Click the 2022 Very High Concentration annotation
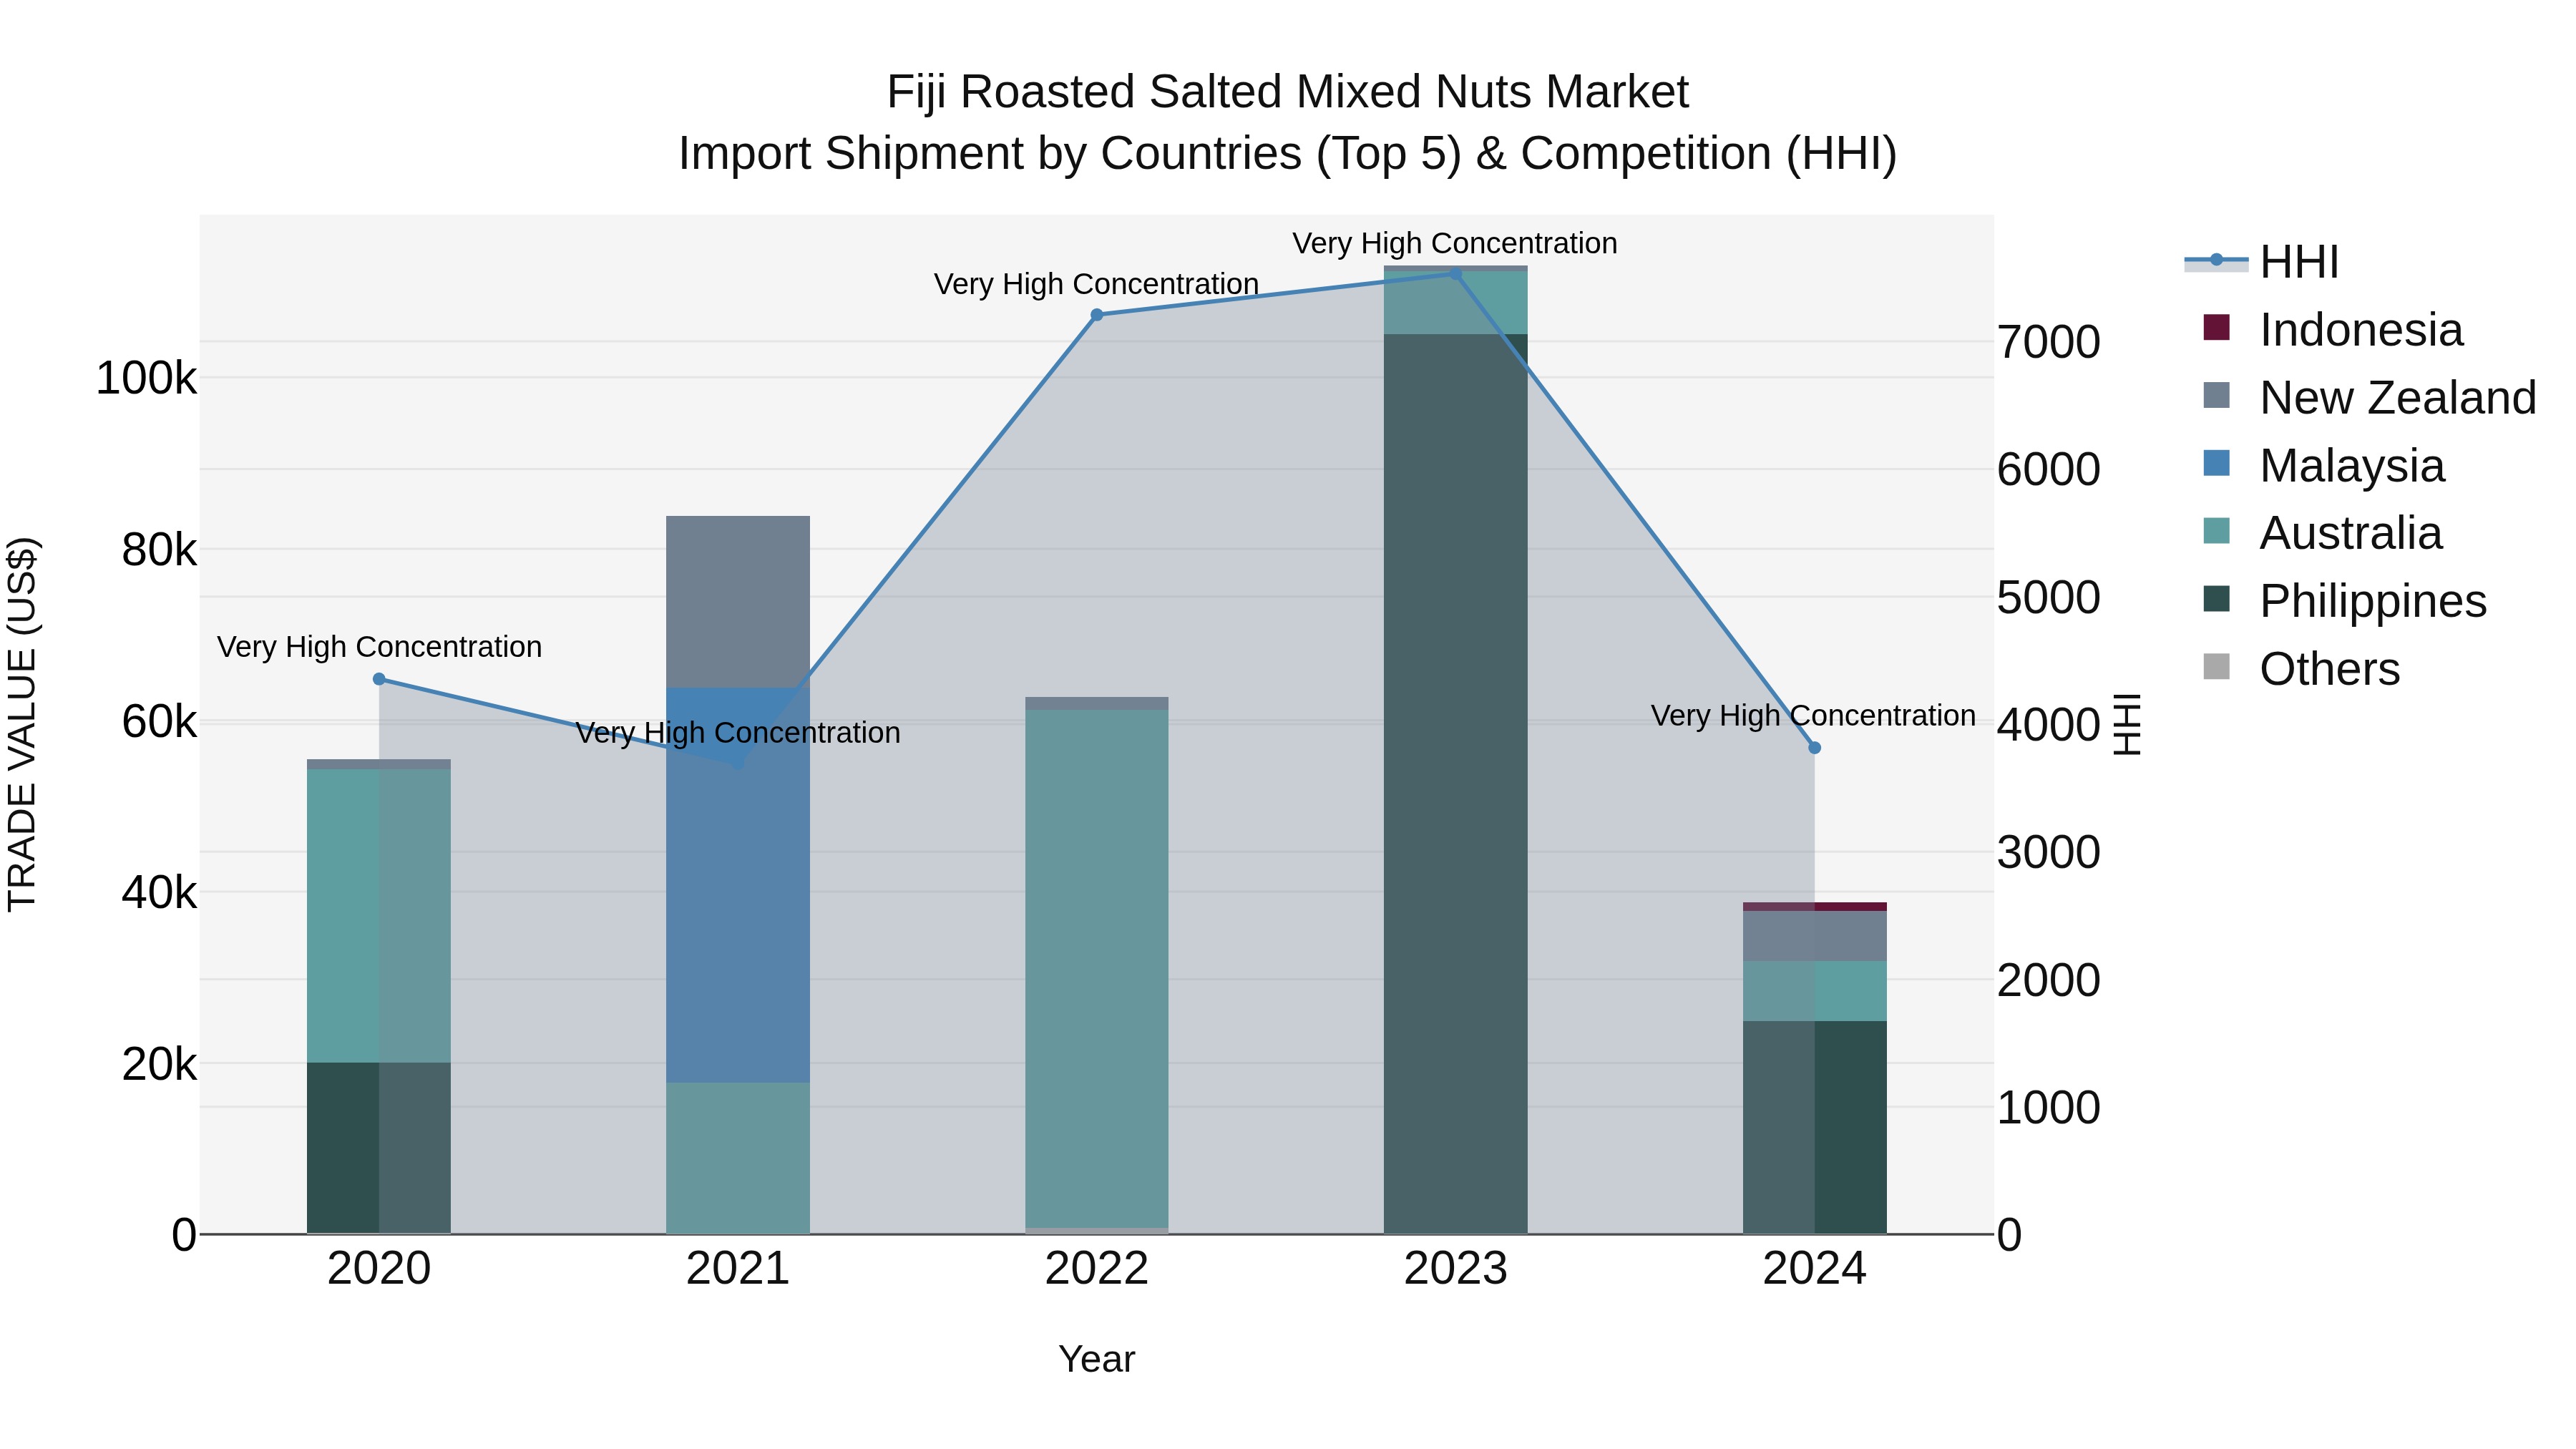Screen dimensions: 2576x1449 (x=1097, y=284)
